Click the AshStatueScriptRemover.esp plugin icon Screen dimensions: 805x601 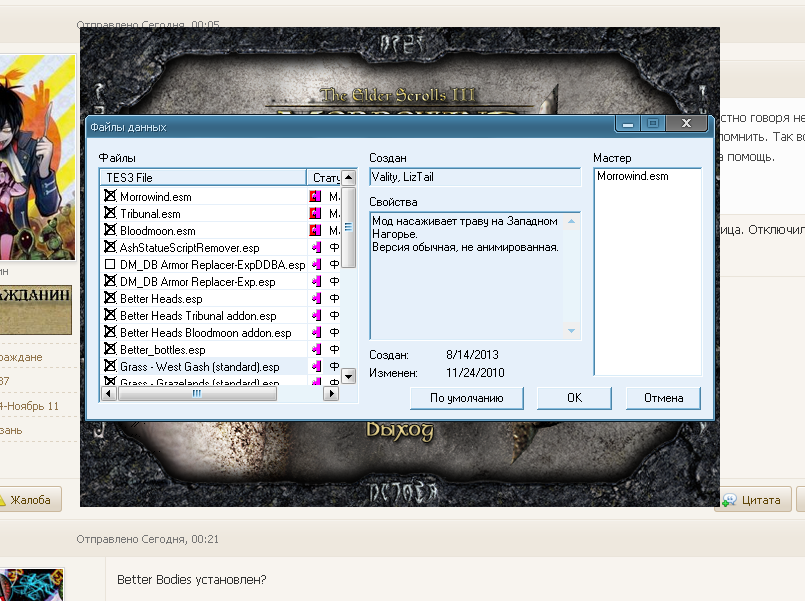point(316,247)
